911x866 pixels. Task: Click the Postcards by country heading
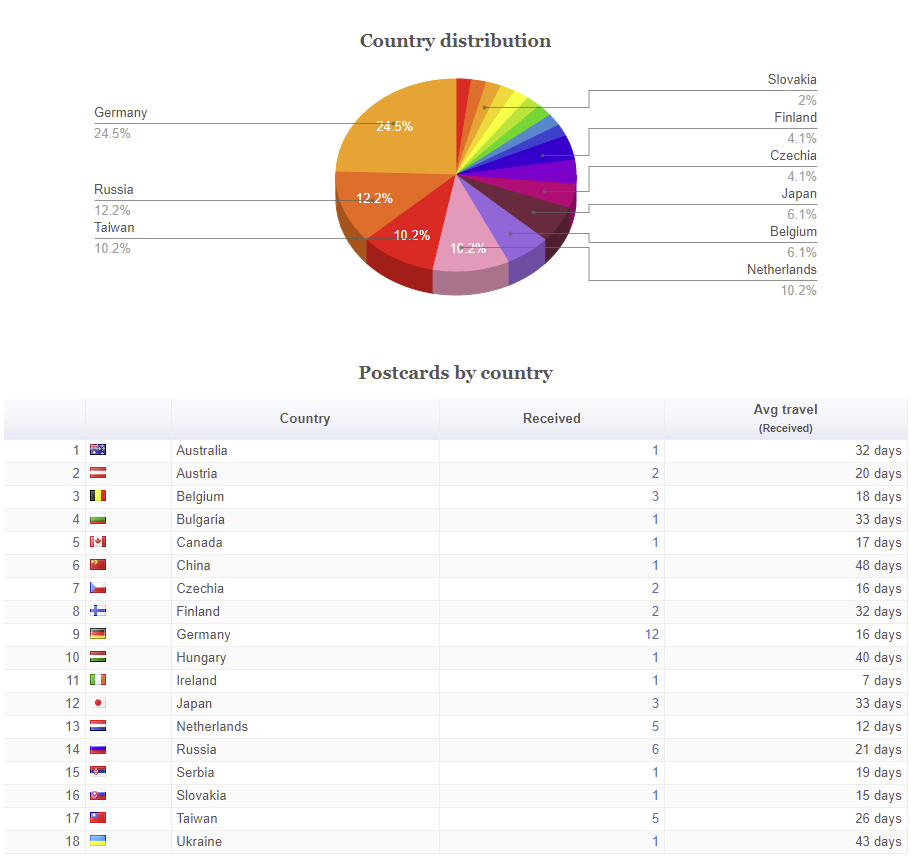click(x=456, y=372)
